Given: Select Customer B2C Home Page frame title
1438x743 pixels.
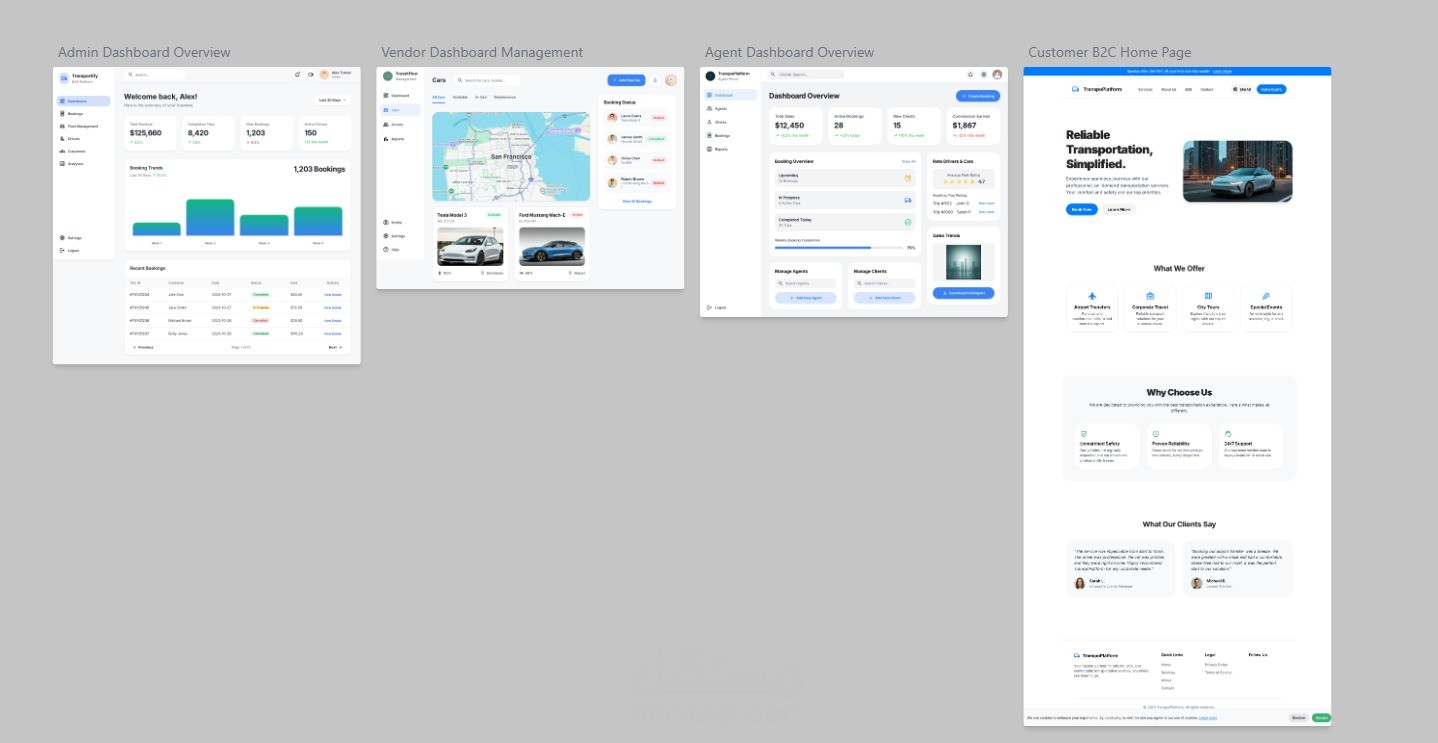Looking at the screenshot, I should click(1110, 53).
